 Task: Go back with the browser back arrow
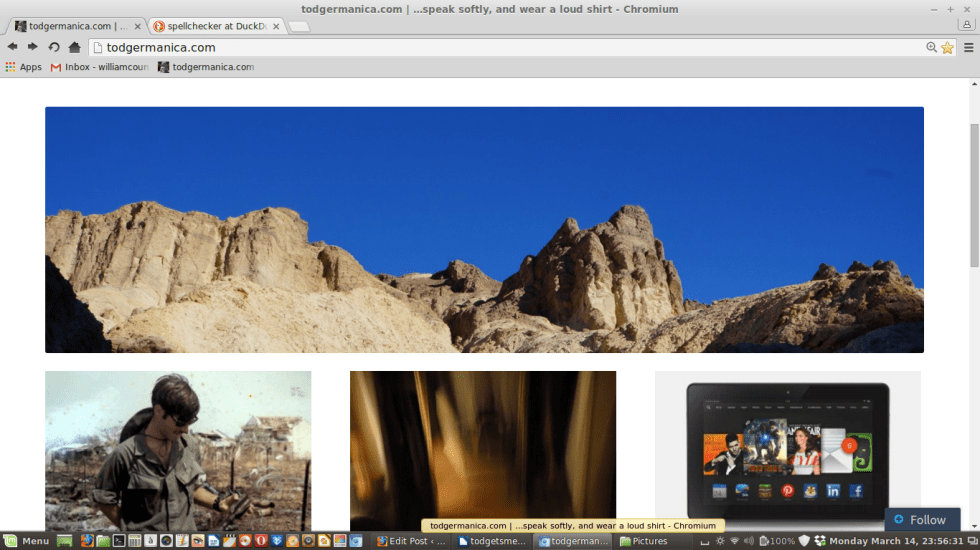coord(12,47)
